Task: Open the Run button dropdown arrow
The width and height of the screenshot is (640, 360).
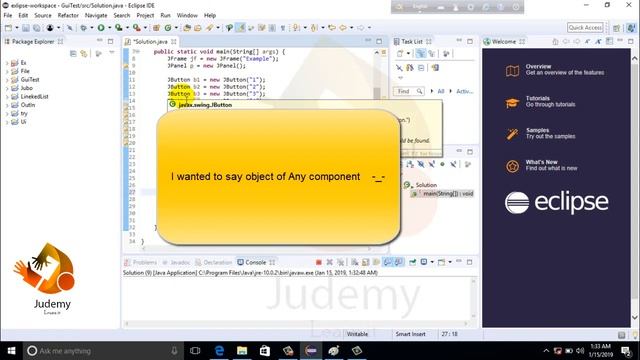Action: coord(109,28)
